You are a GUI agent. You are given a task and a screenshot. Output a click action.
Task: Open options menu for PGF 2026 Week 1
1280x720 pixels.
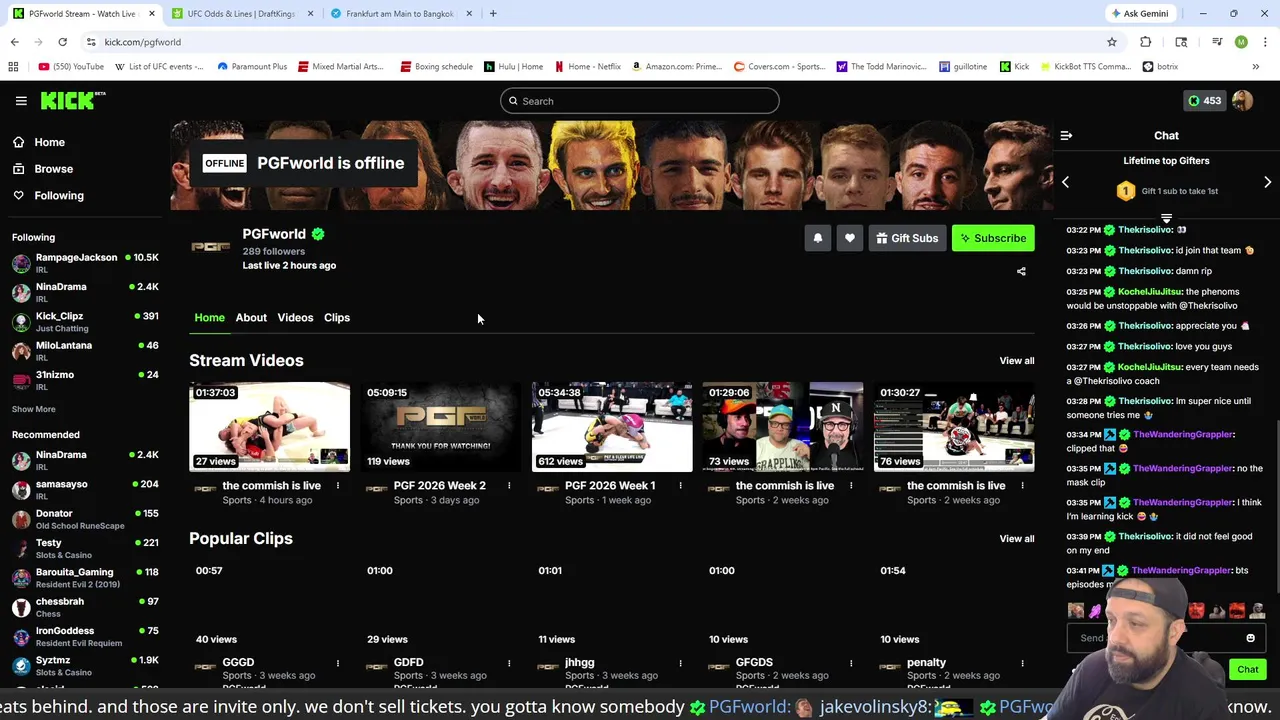(680, 486)
